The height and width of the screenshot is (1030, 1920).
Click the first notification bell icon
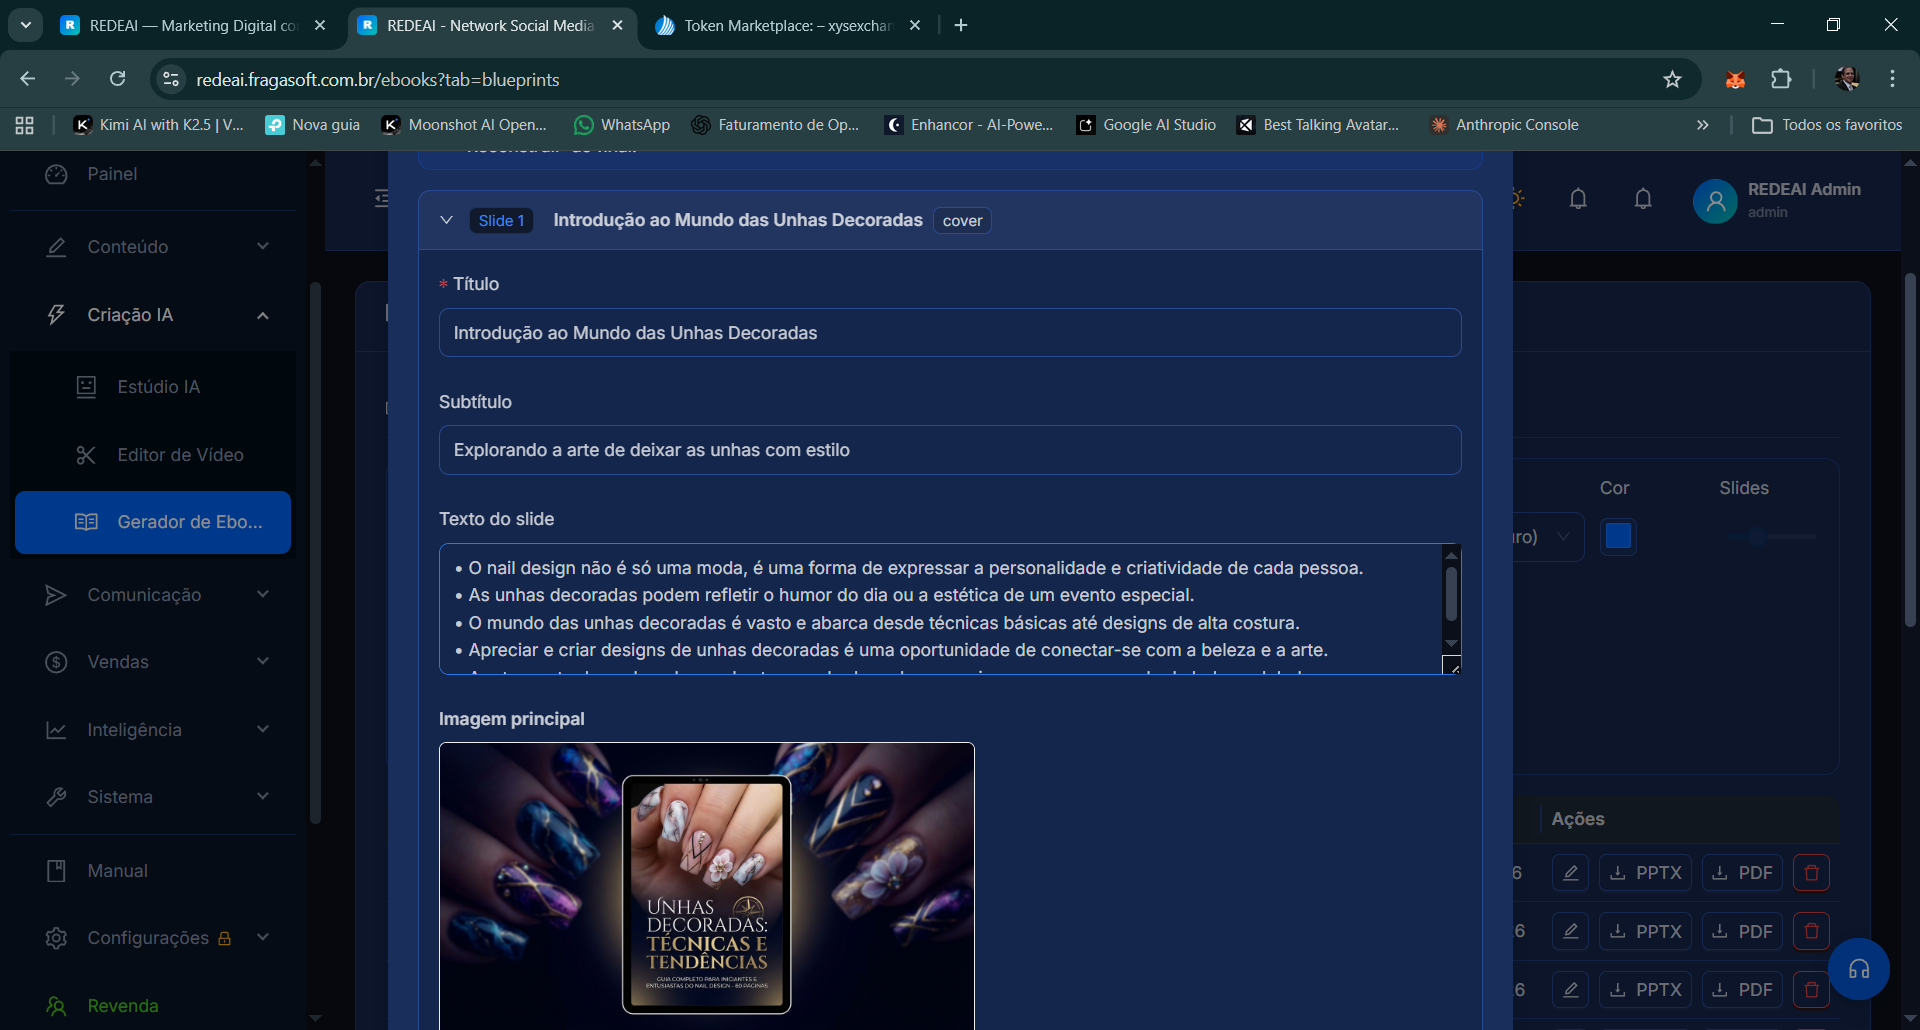coord(1578,199)
